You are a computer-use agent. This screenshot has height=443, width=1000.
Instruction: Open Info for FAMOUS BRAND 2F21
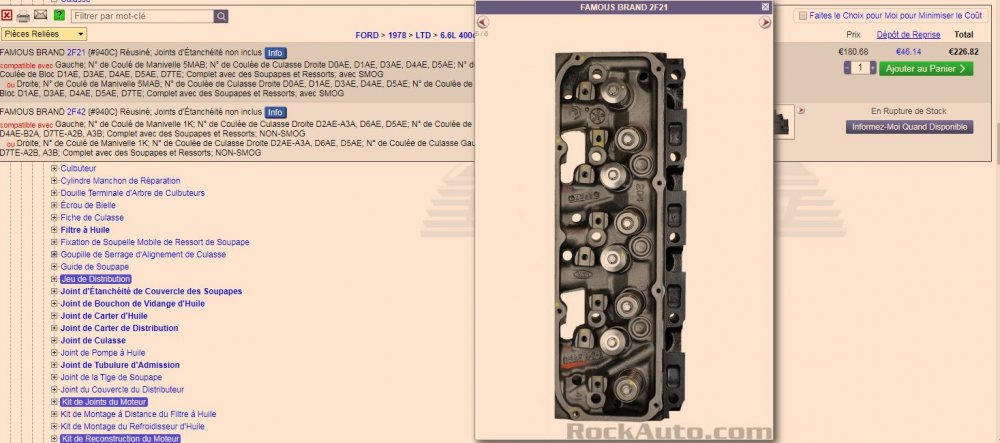click(276, 53)
